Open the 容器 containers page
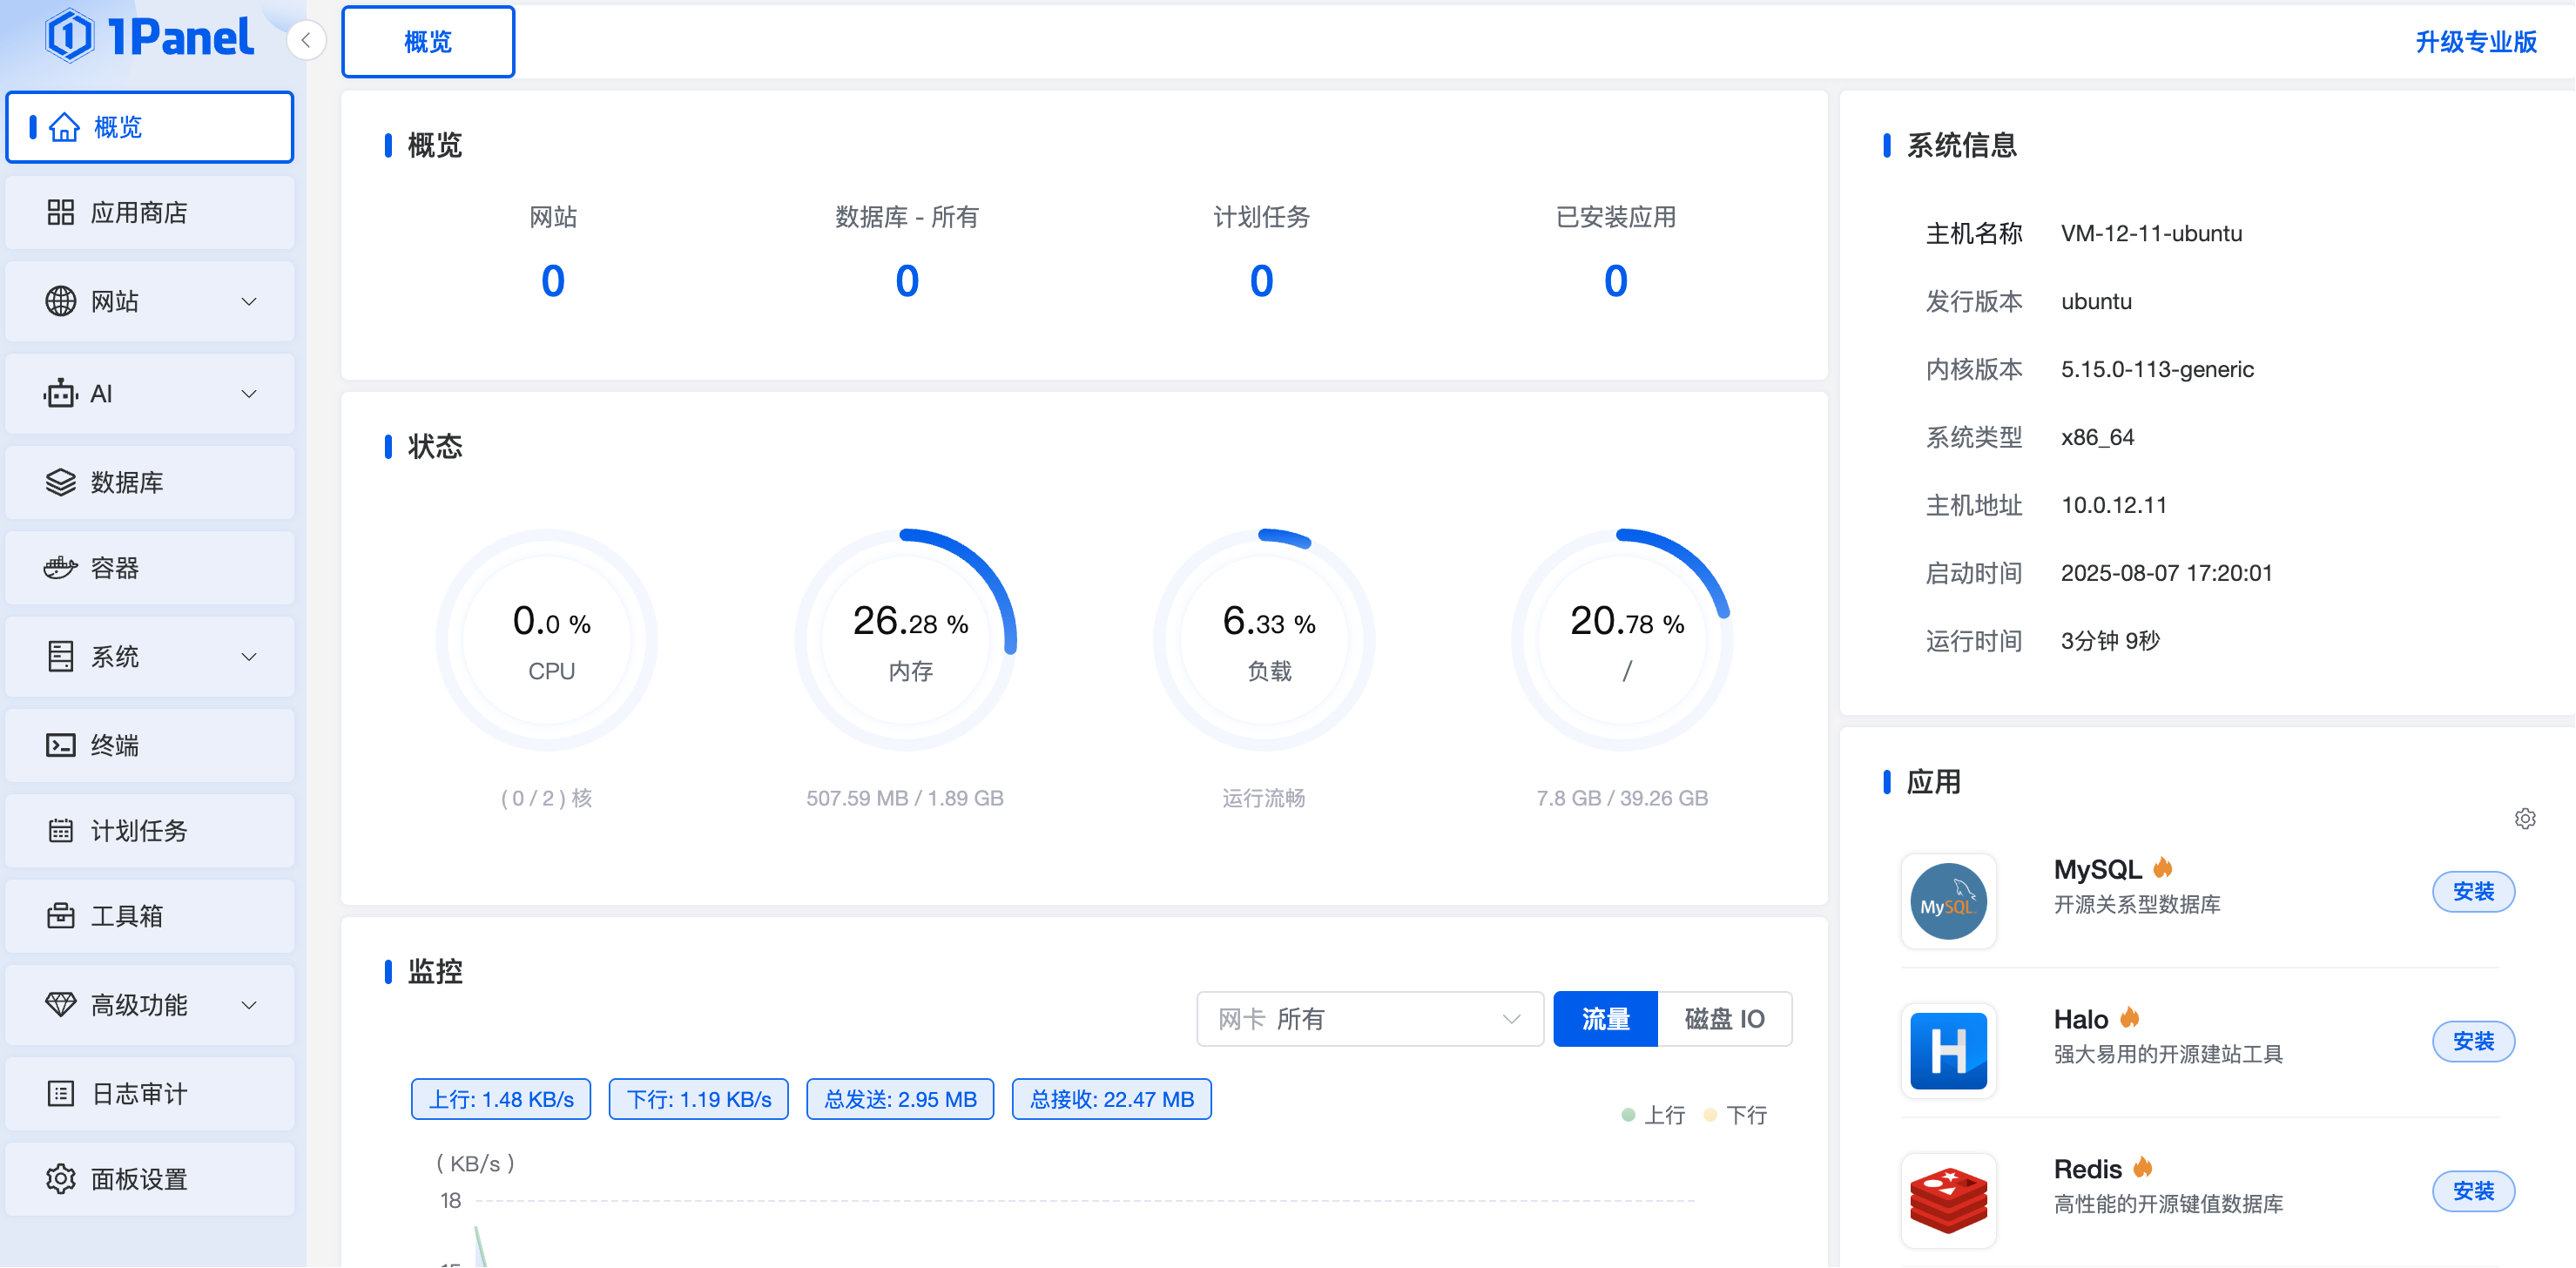This screenshot has height=1268, width=2576. [150, 568]
